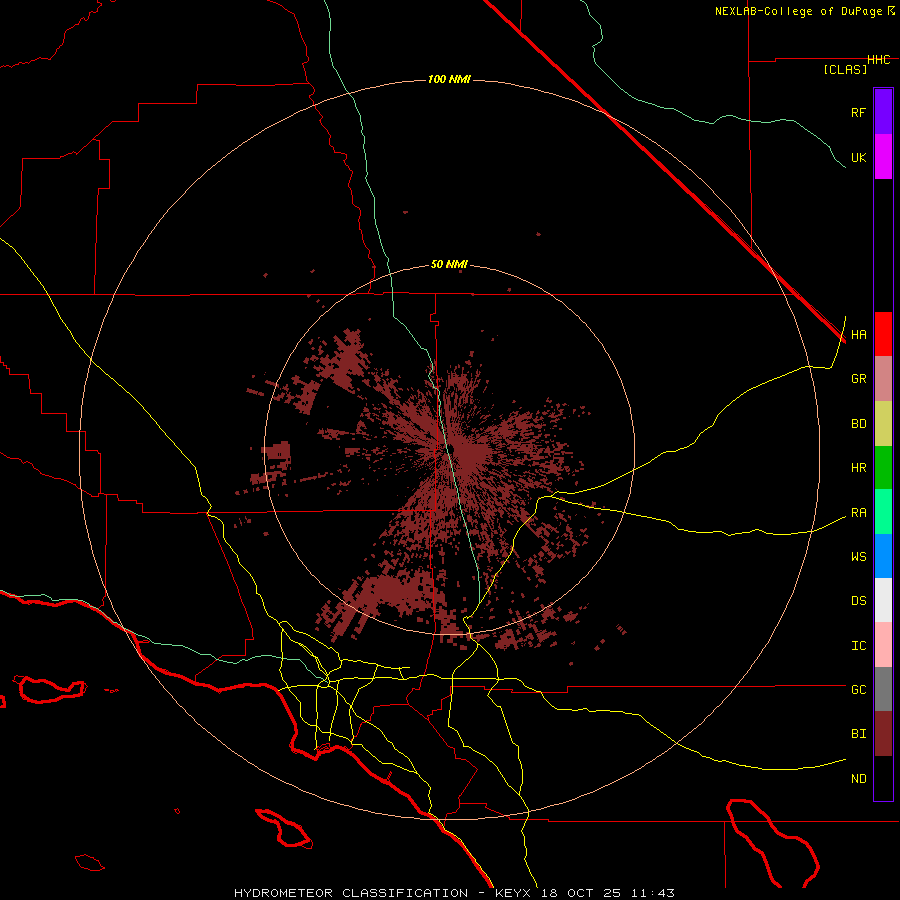The height and width of the screenshot is (900, 900).
Task: Click the BD legend label
Action: click(x=858, y=424)
